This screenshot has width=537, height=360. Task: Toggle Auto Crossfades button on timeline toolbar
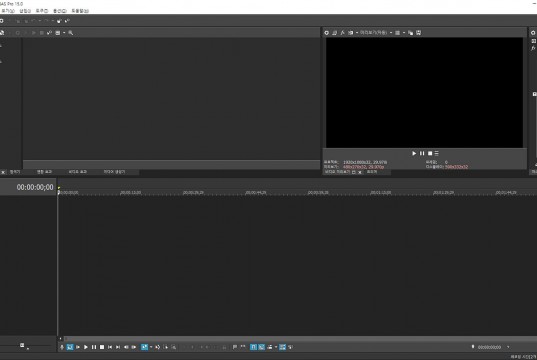(262, 347)
